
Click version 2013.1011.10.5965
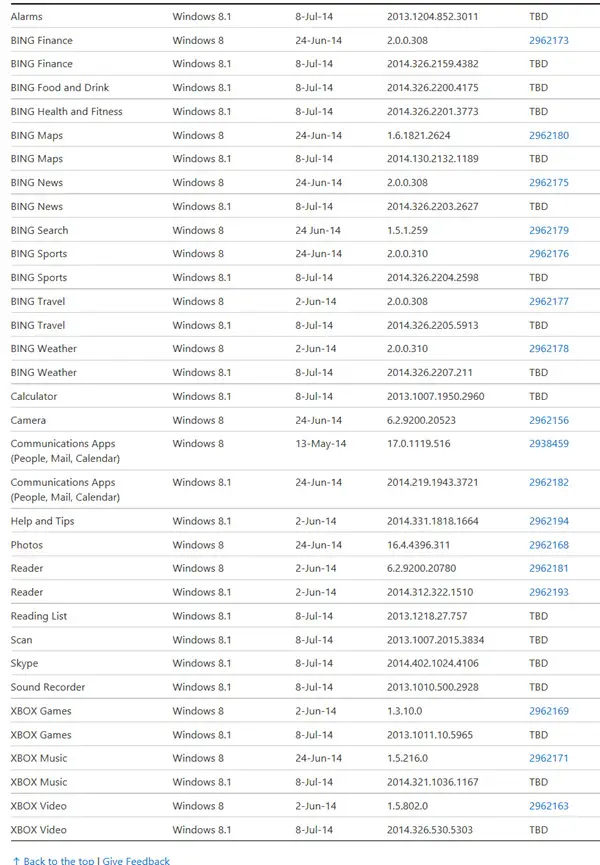[430, 735]
